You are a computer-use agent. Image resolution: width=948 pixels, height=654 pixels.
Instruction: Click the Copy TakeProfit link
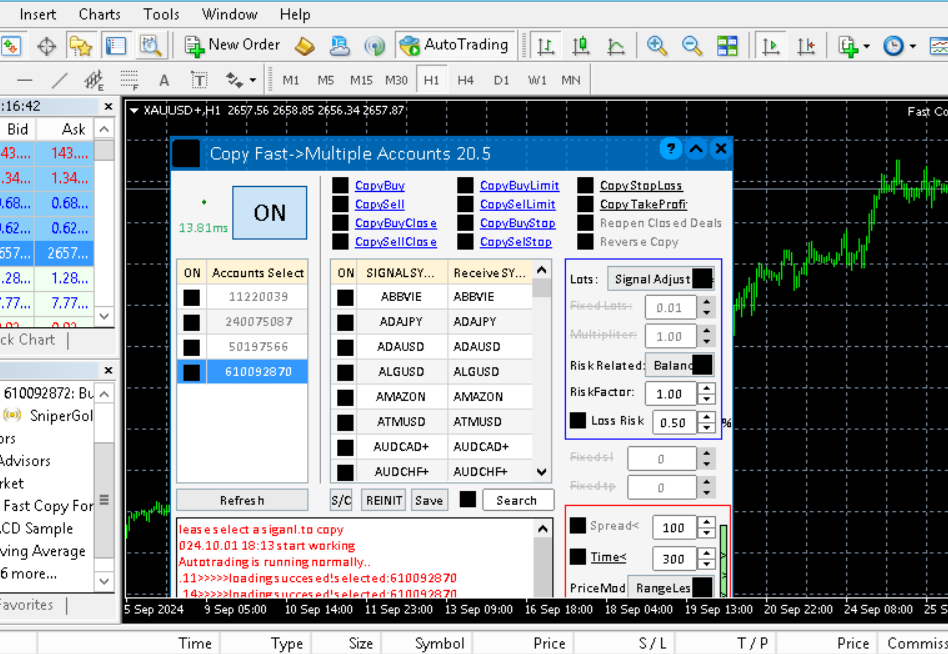[x=643, y=204]
